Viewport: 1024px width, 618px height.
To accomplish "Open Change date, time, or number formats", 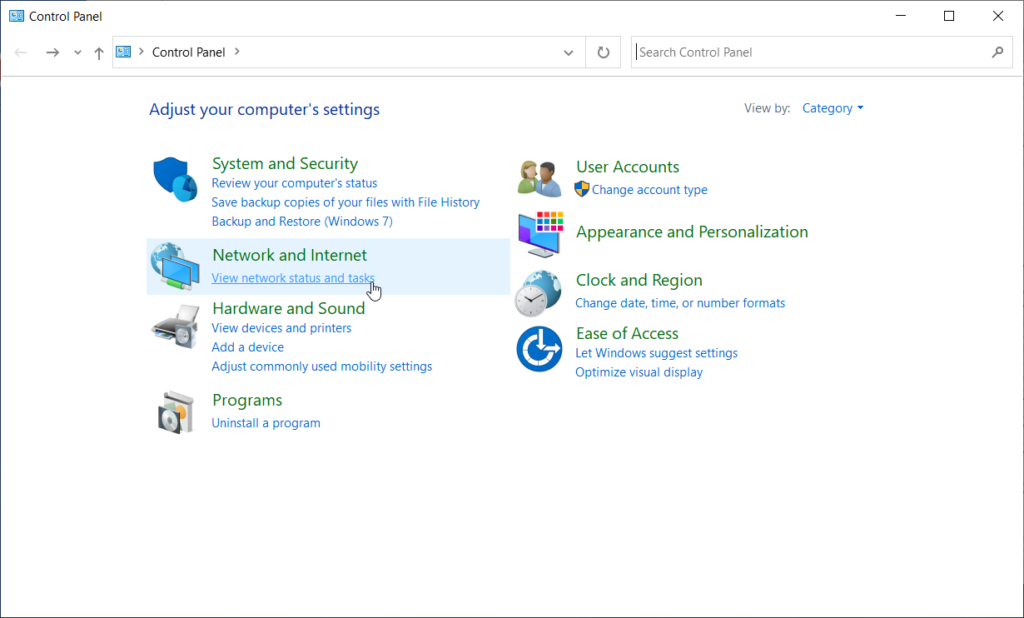I will [x=683, y=302].
